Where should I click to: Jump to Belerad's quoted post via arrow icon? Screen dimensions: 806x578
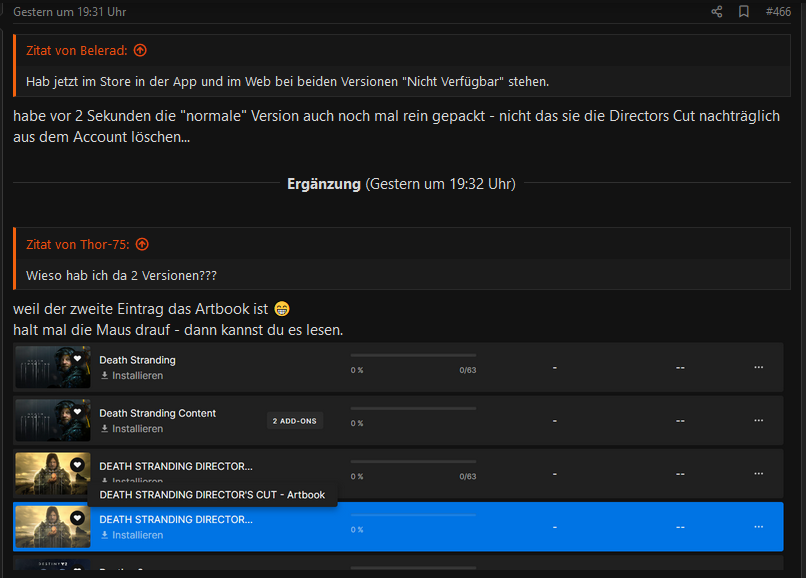140,50
